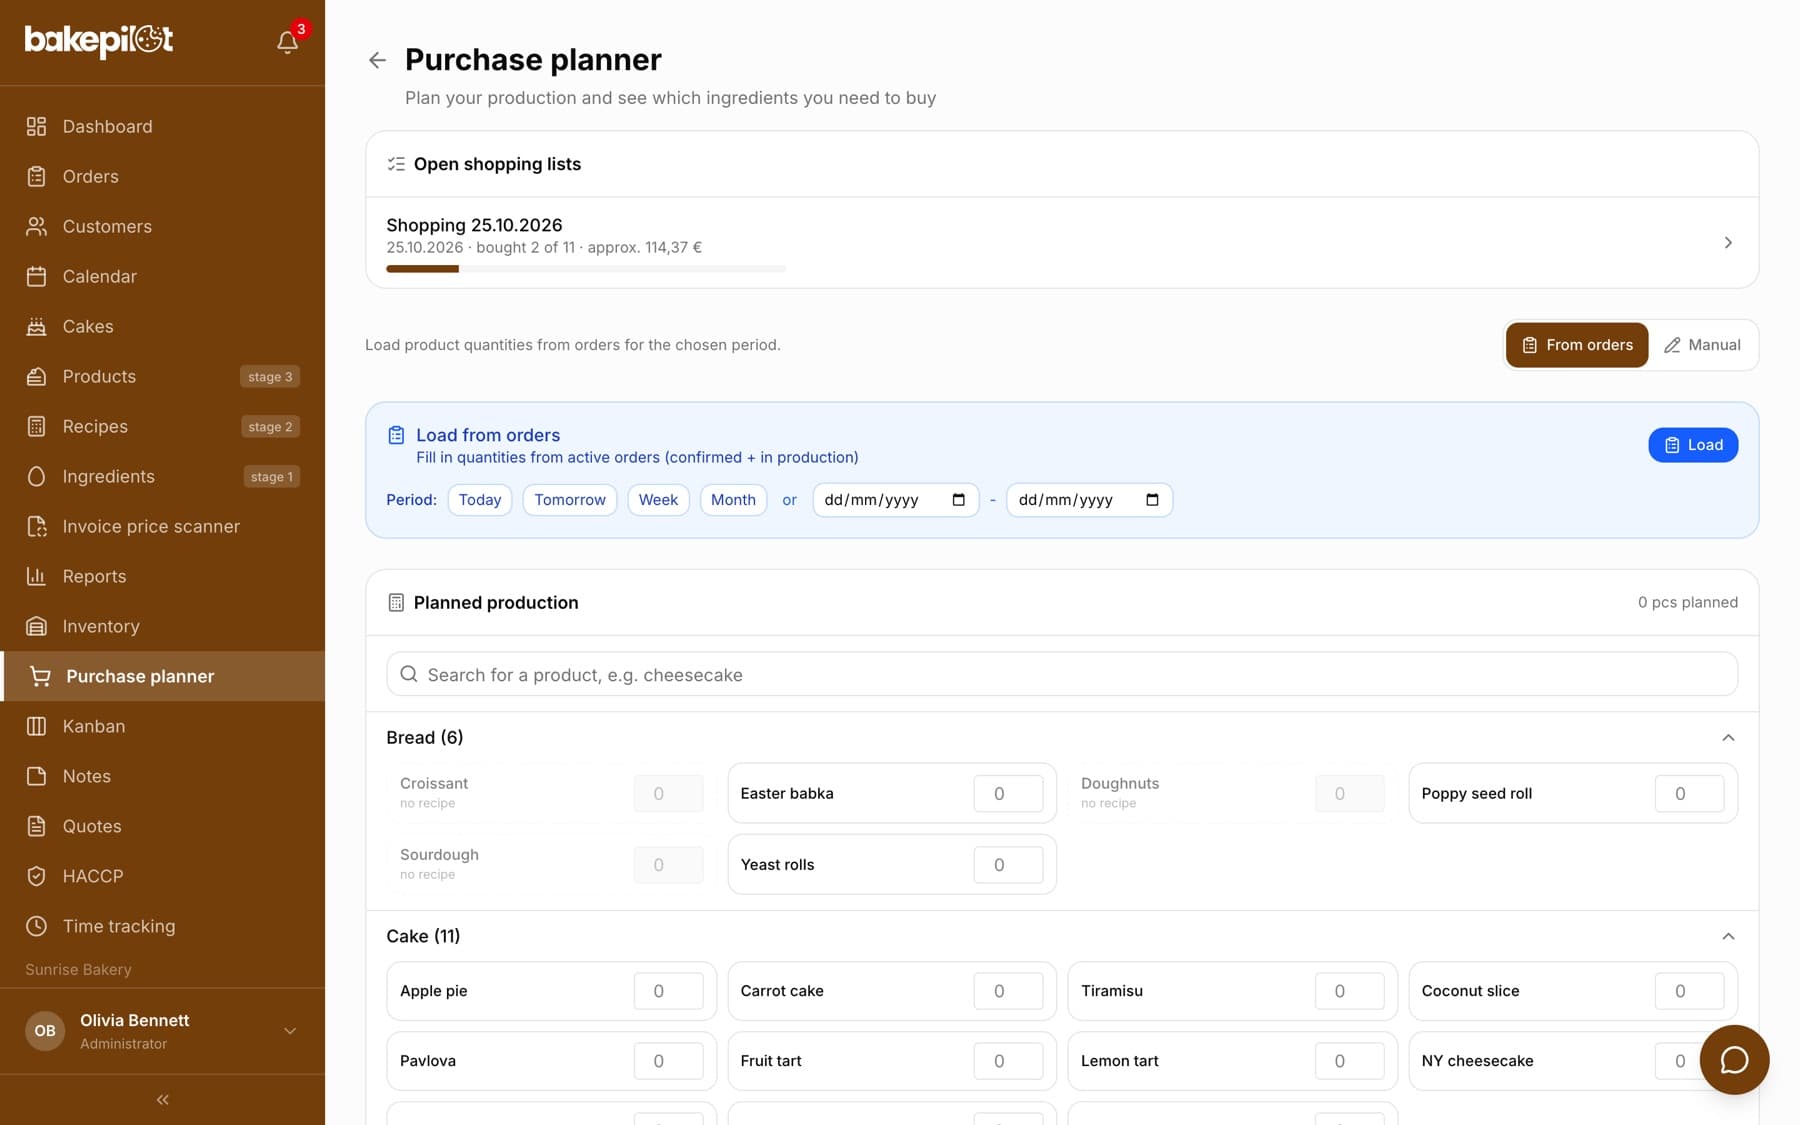This screenshot has height=1125, width=1800.
Task: Select the Today period chip
Action: point(480,500)
